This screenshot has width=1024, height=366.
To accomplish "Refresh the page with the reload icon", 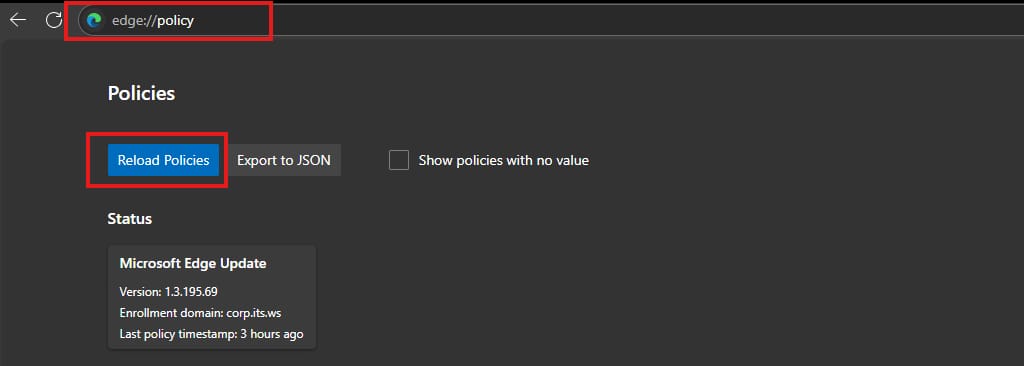I will (x=54, y=20).
